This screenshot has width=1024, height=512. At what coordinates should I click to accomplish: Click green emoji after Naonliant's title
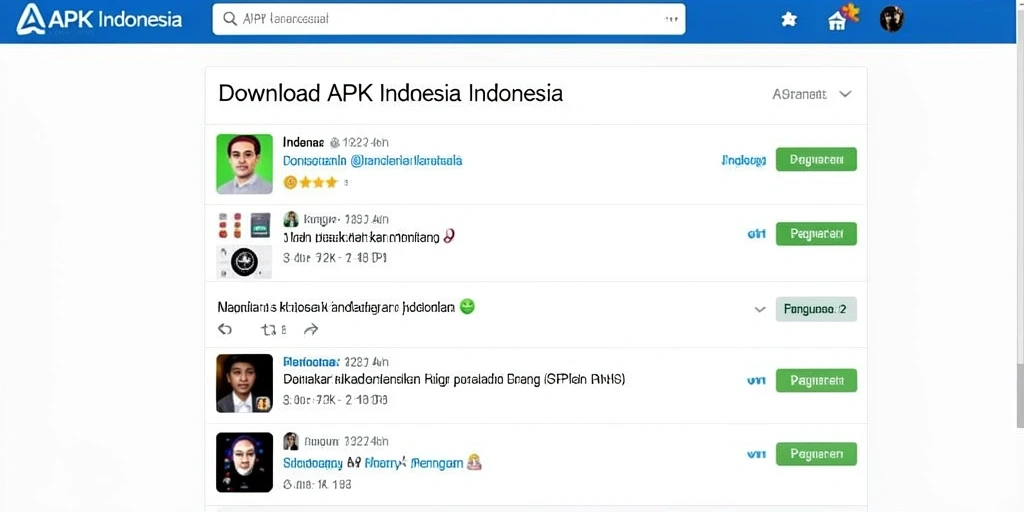pos(466,306)
